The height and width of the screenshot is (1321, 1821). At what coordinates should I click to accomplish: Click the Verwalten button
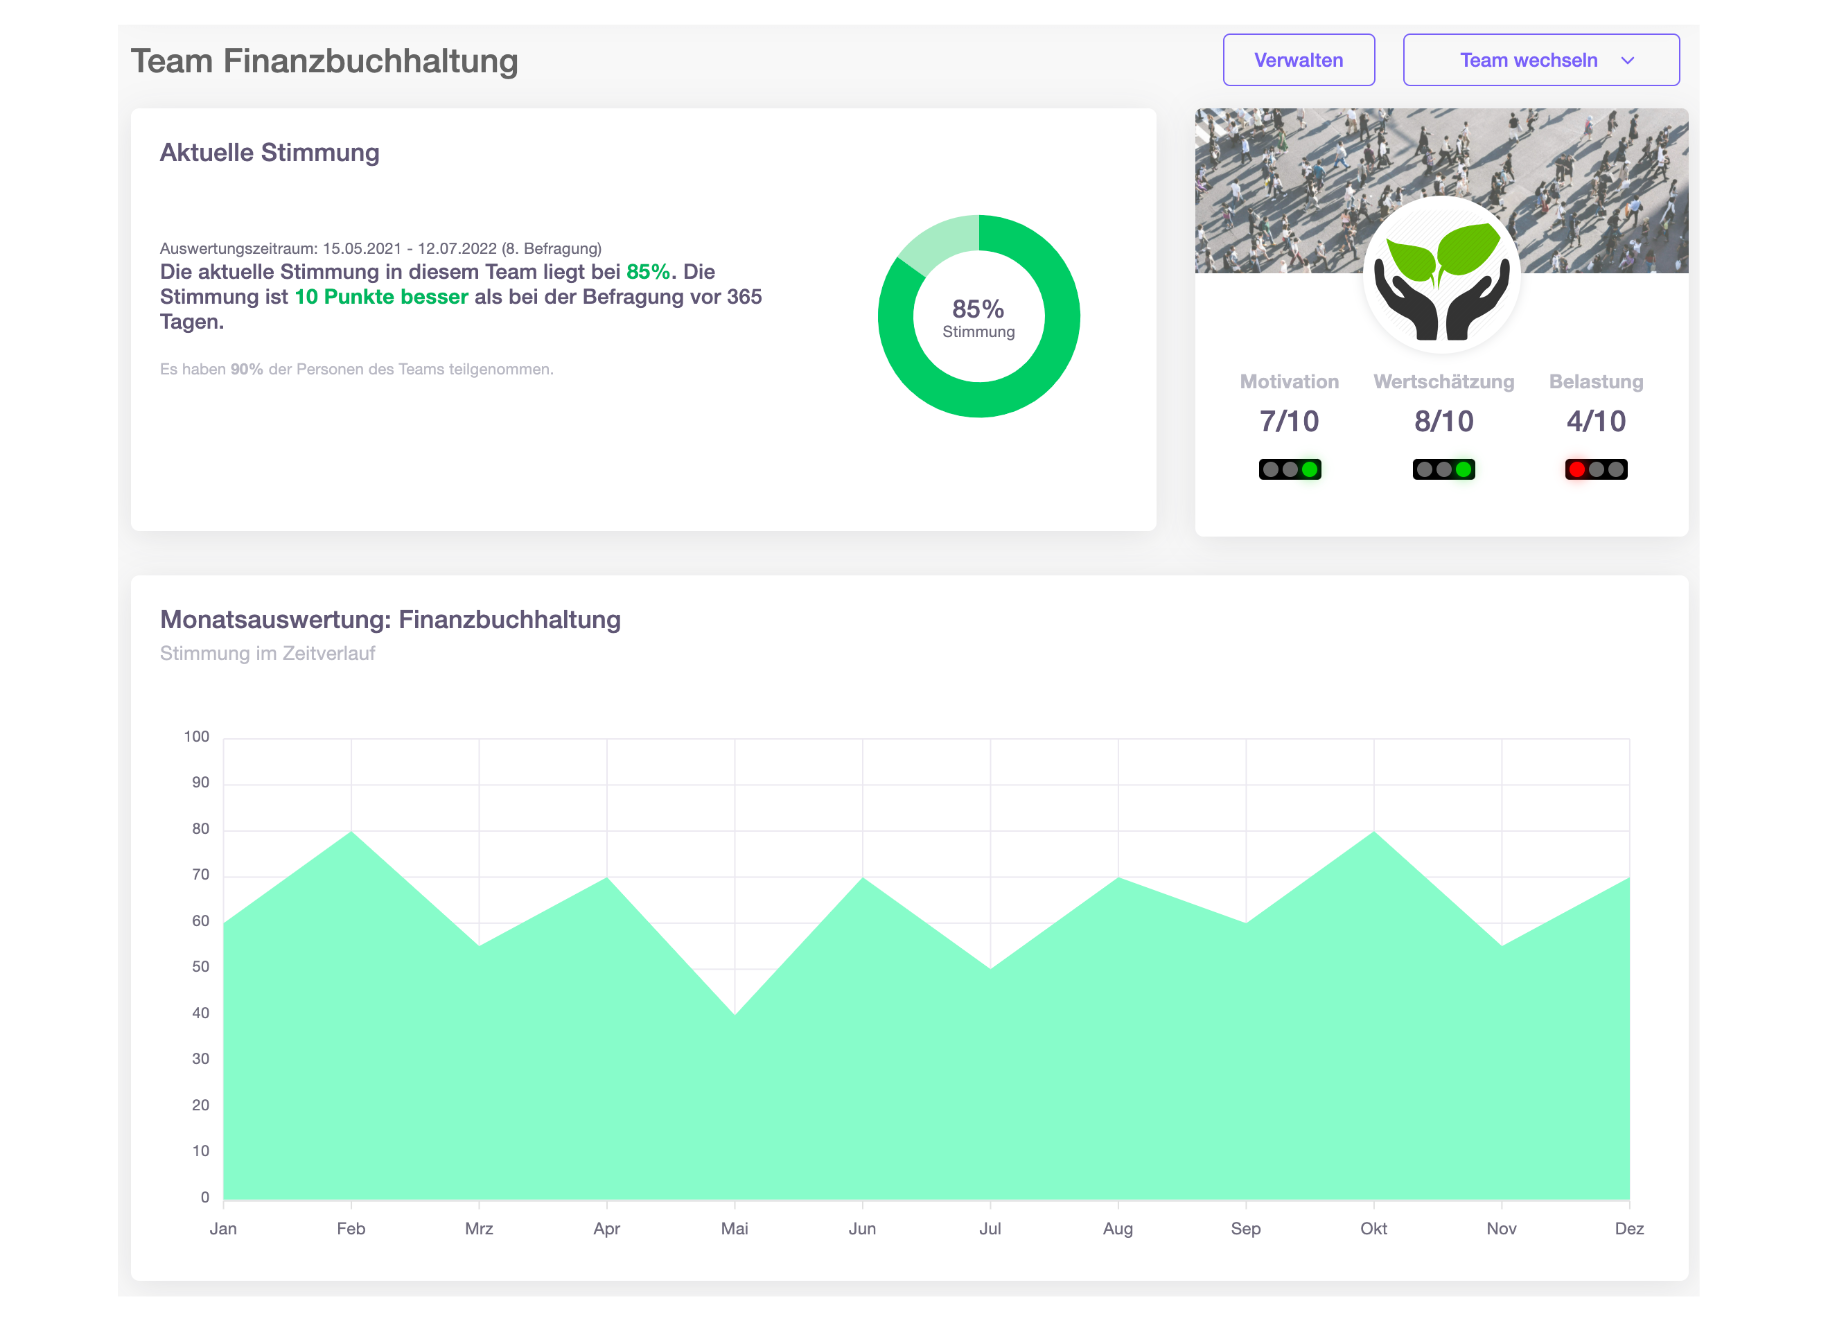[1298, 60]
